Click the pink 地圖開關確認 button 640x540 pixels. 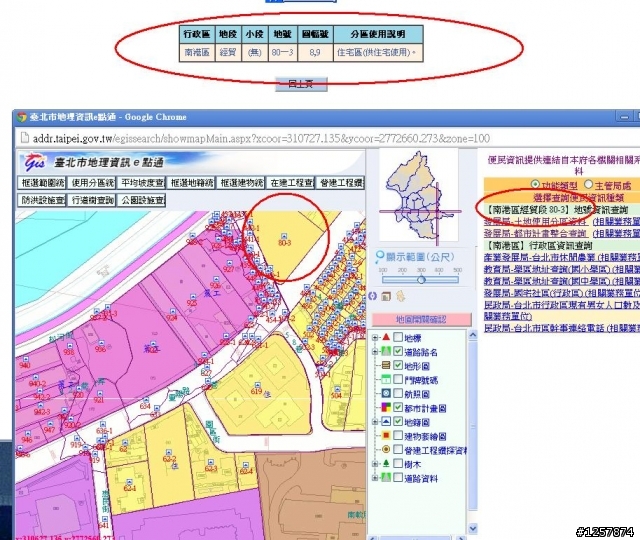(x=422, y=319)
